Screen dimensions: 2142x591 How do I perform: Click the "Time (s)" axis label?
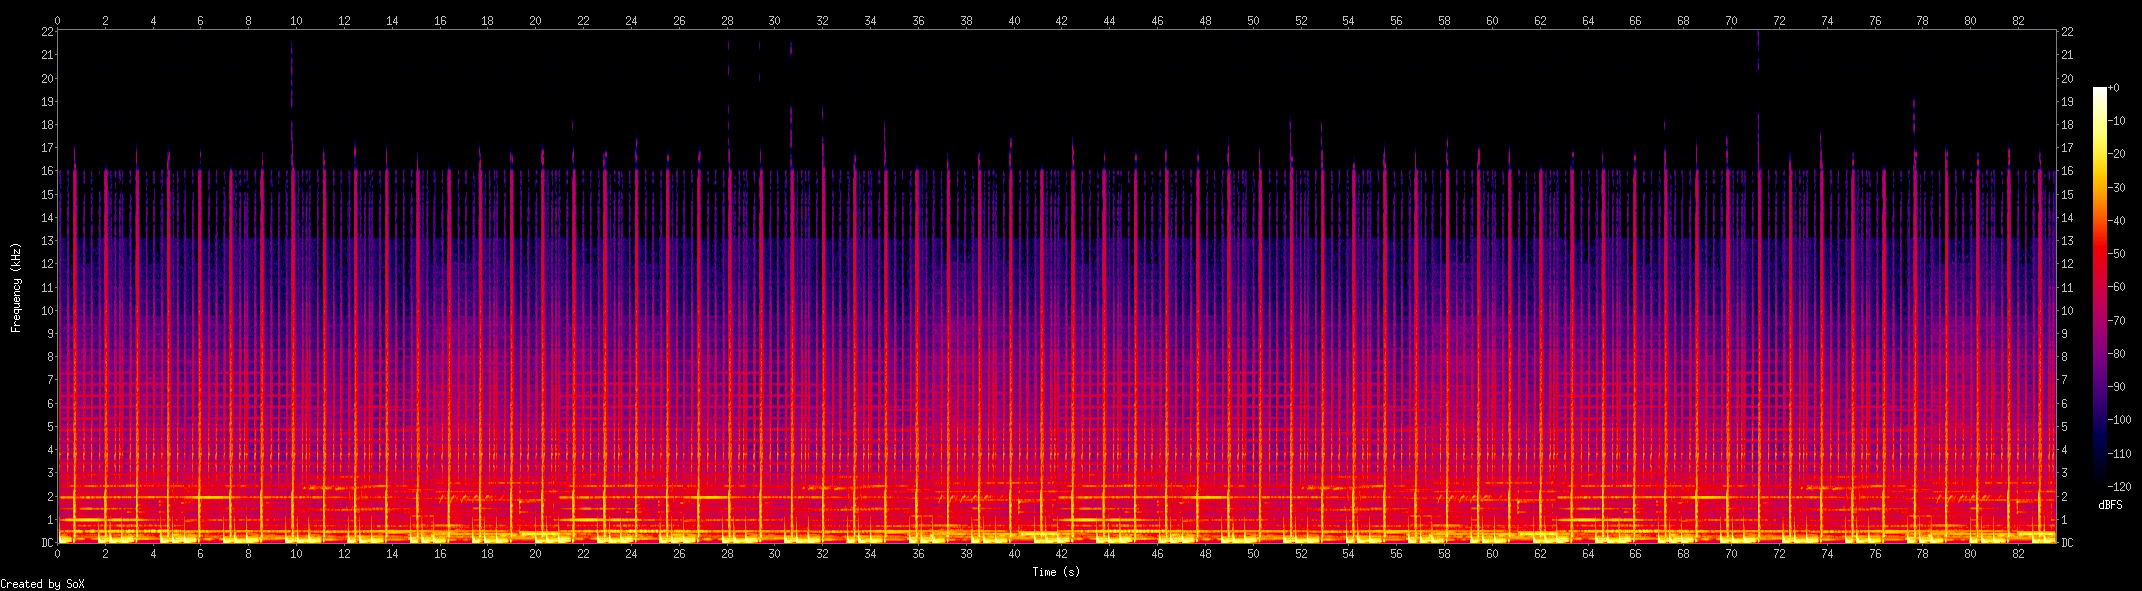[x=1056, y=572]
